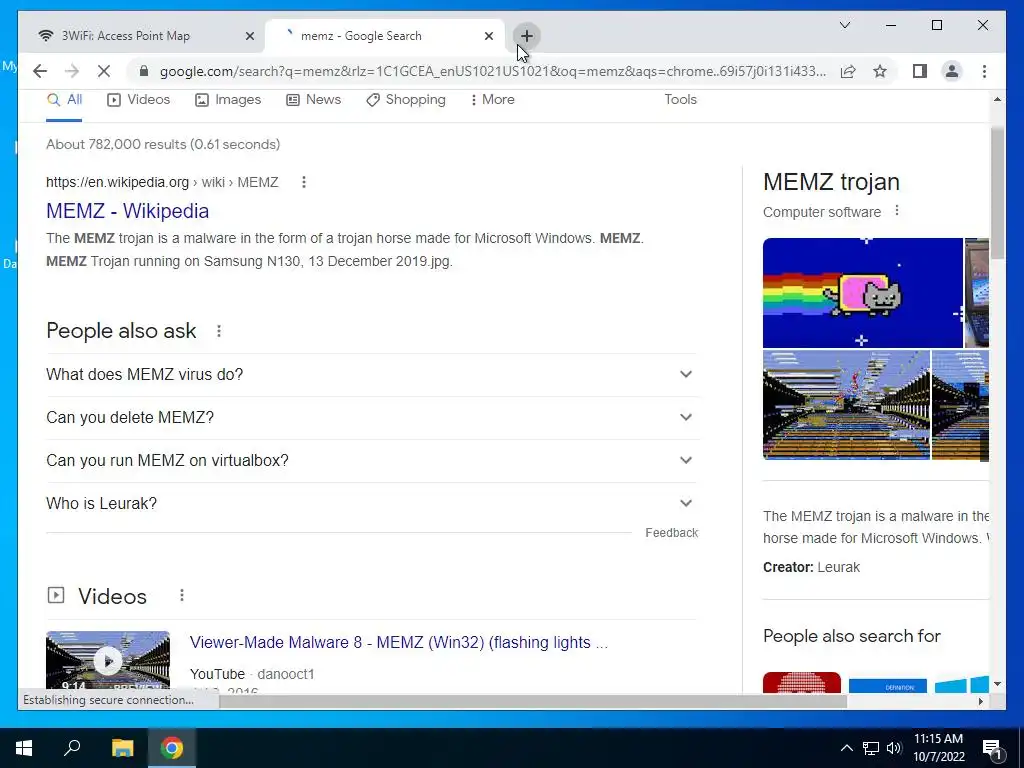Screen dimensions: 1024x768
Task: Switch to Shopping search results
Action: (406, 100)
